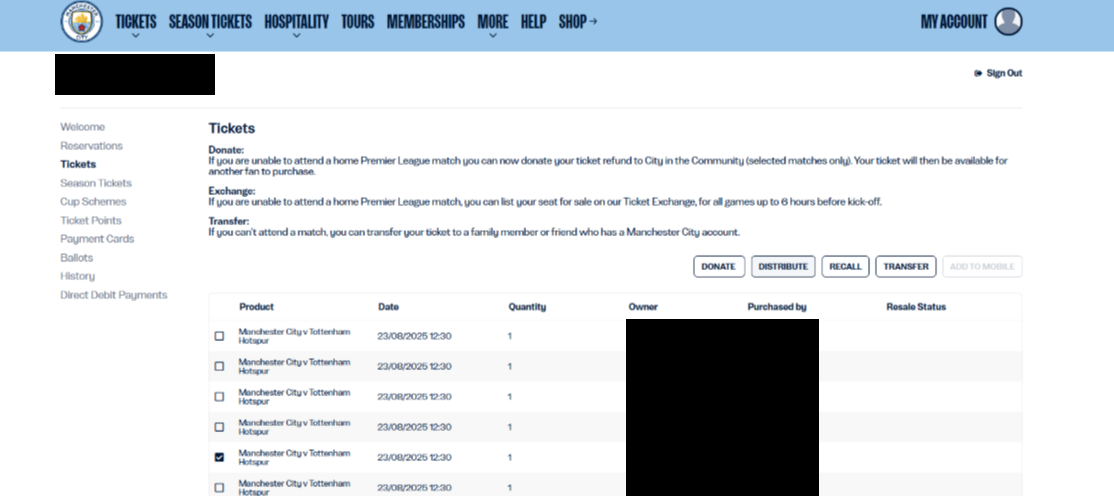Click the Resale Status column header
The height and width of the screenshot is (496, 1114).
(916, 307)
